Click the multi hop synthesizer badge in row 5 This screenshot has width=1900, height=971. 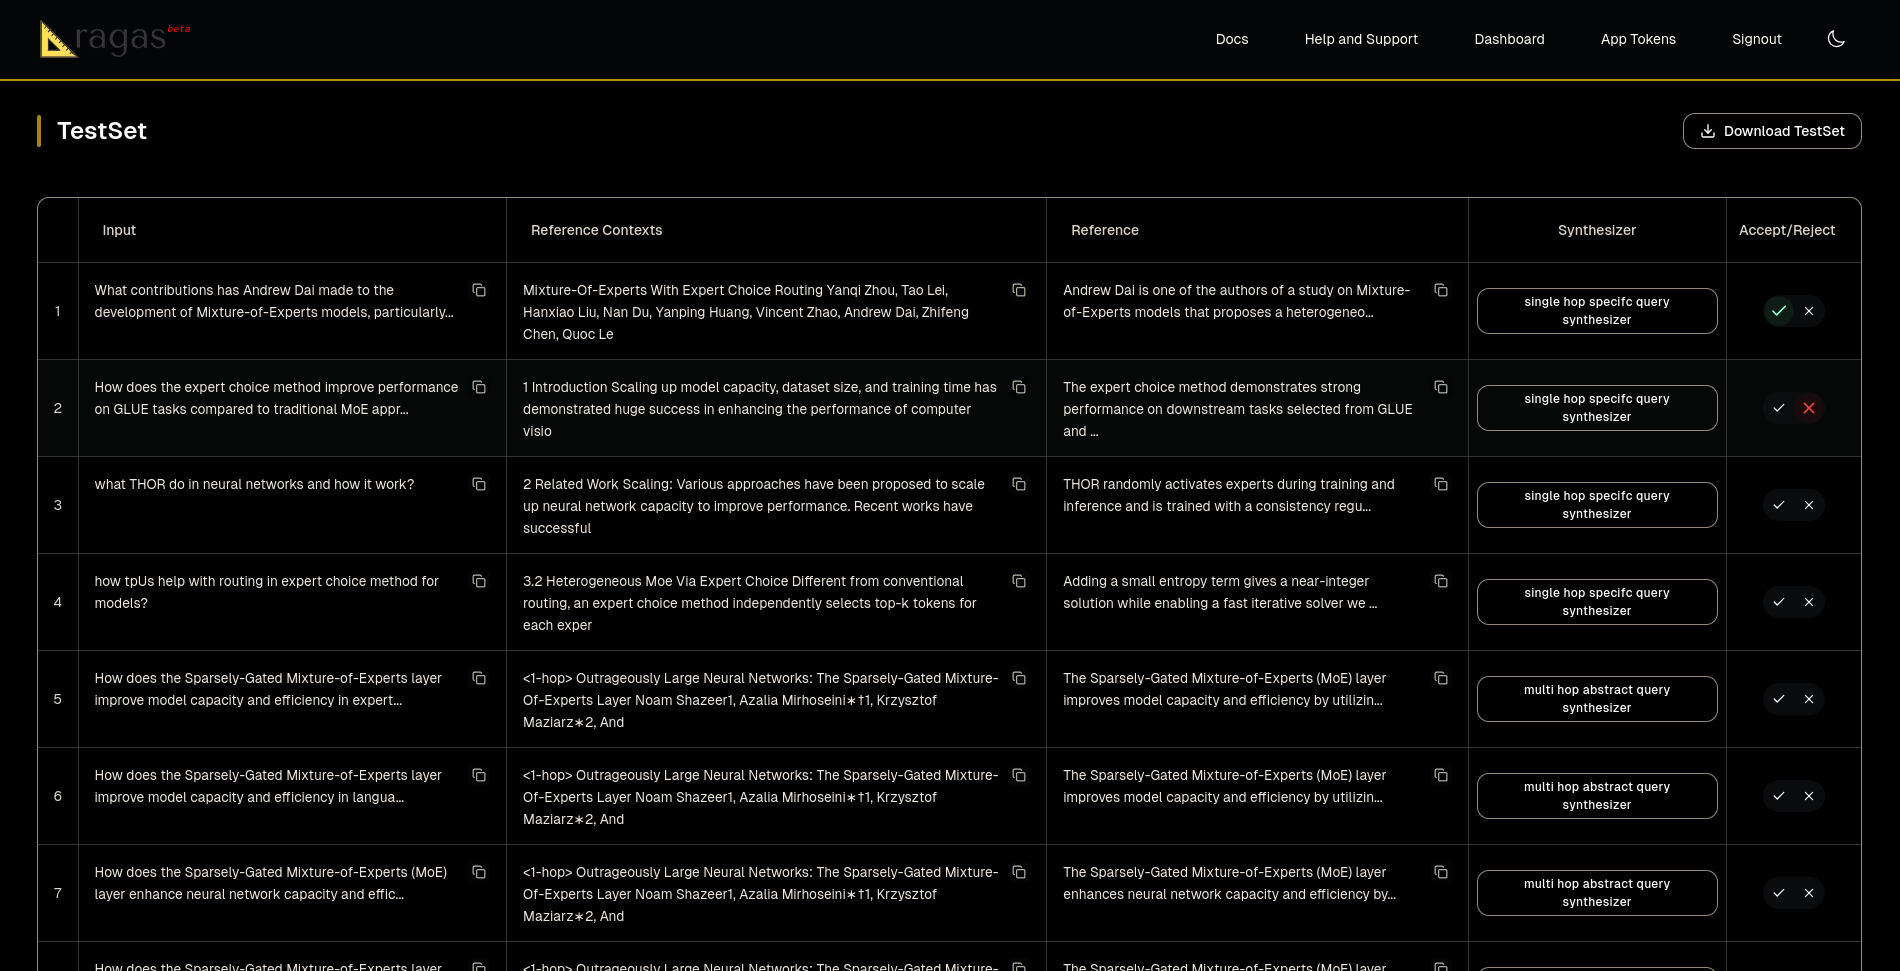[1597, 699]
